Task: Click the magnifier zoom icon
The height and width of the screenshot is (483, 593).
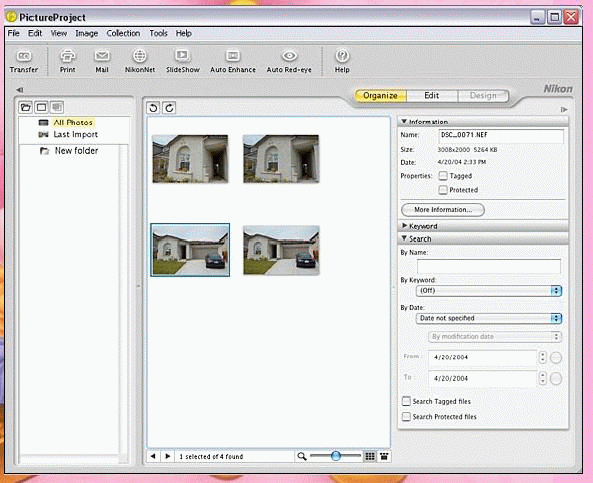Action: click(301, 457)
